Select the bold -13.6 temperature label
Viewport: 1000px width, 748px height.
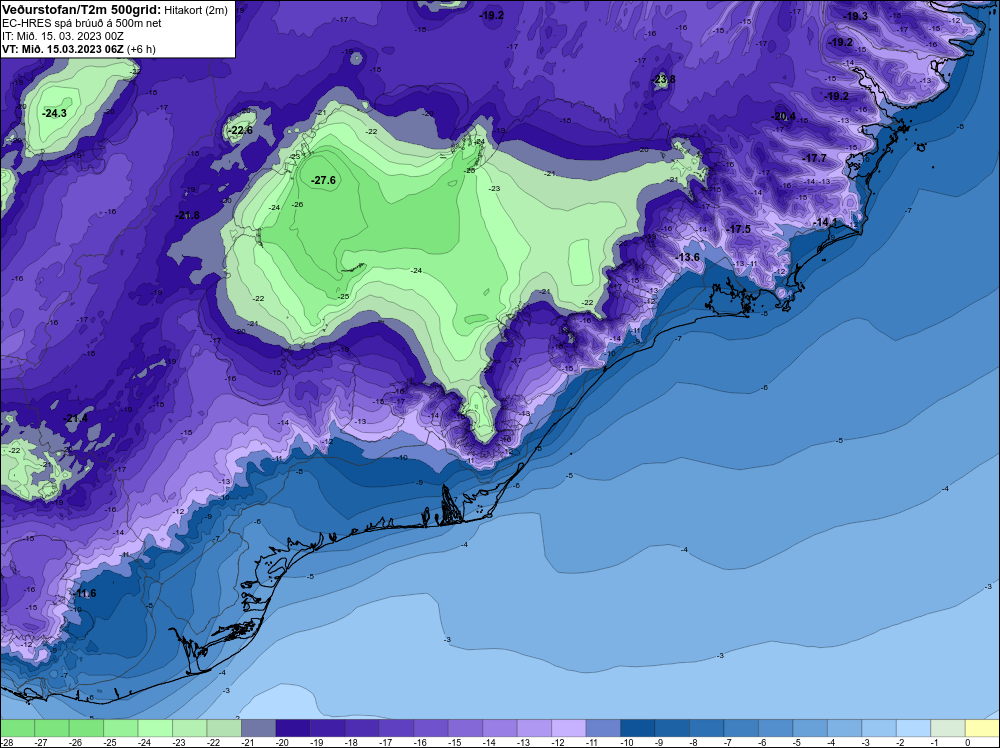pyautogui.click(x=687, y=258)
